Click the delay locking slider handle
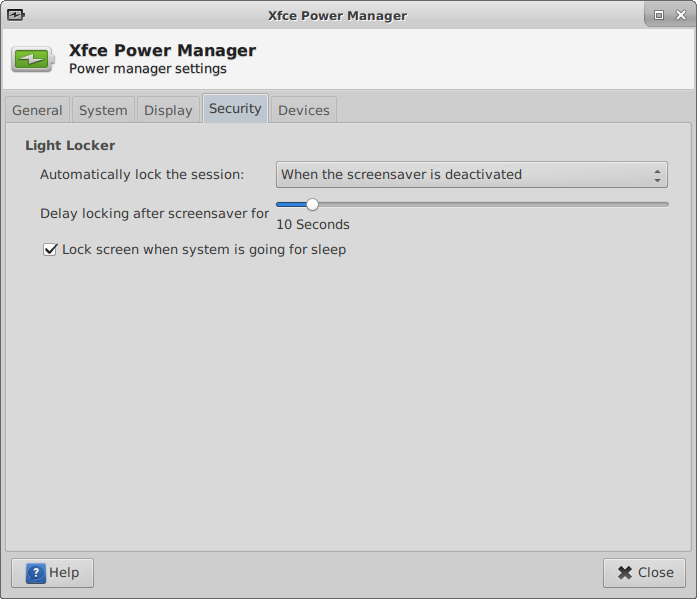Image resolution: width=697 pixels, height=599 pixels. tap(312, 204)
